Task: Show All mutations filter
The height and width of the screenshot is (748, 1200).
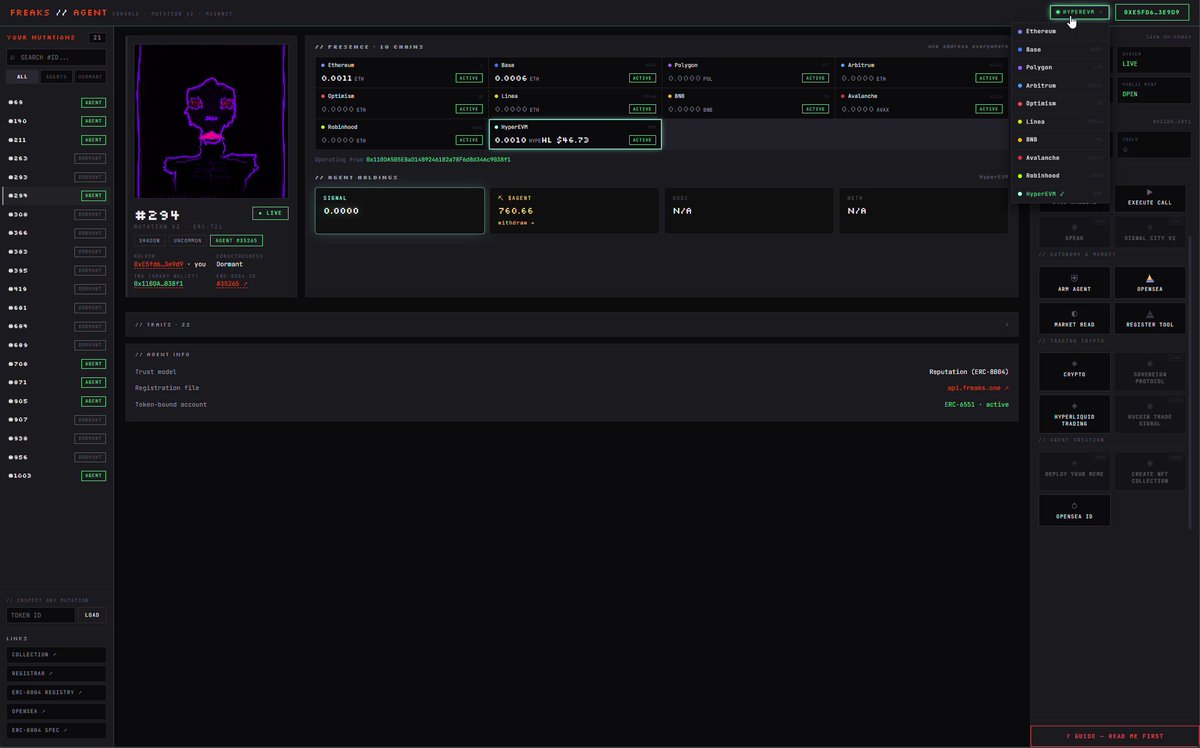Action: [x=24, y=77]
